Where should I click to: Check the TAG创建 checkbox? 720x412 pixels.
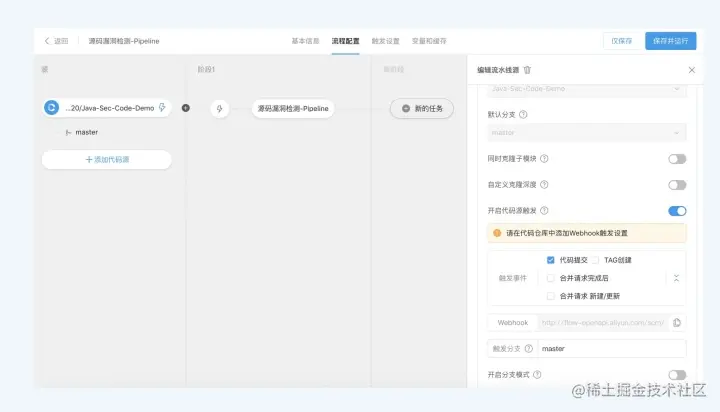pos(595,260)
